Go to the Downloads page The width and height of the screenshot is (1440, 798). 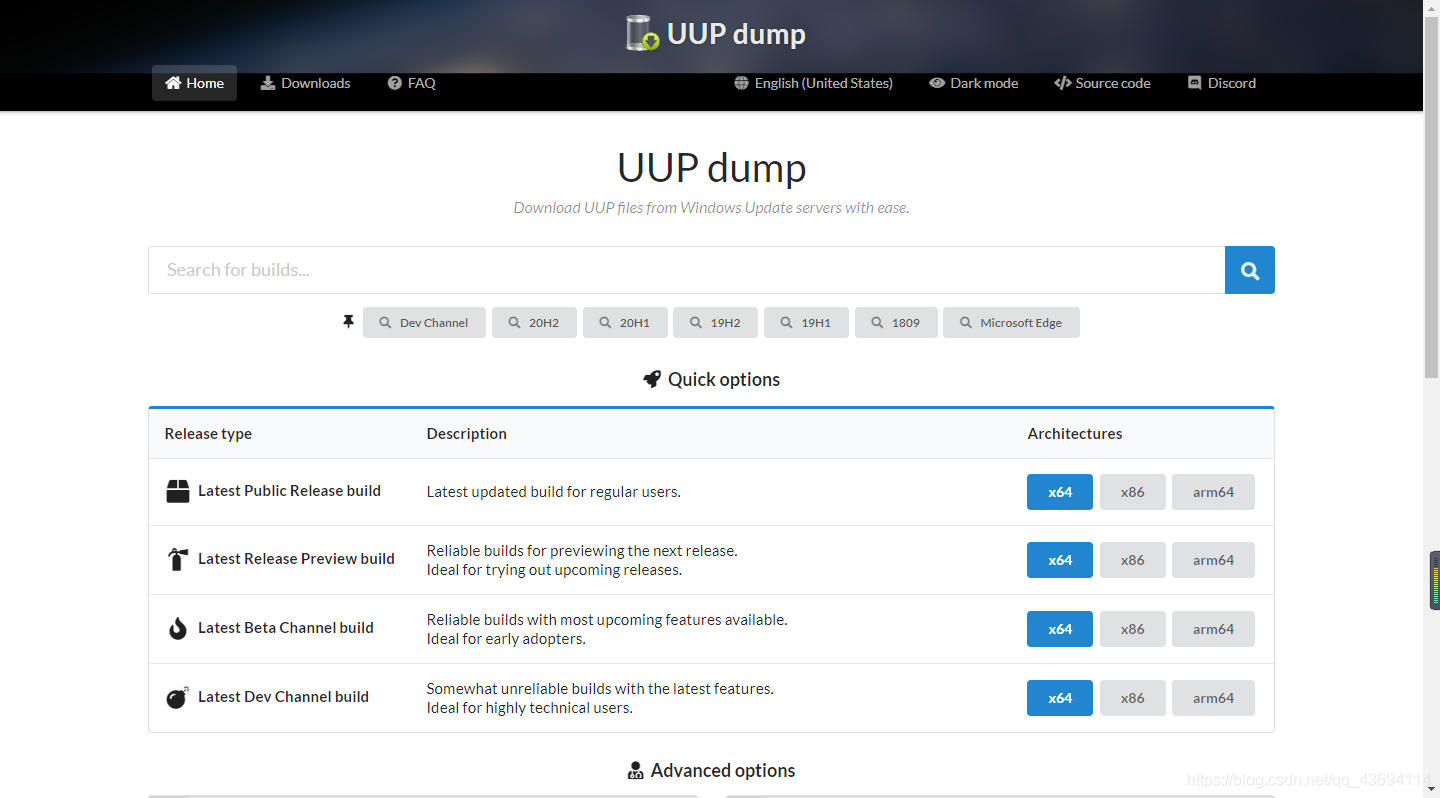[x=305, y=83]
